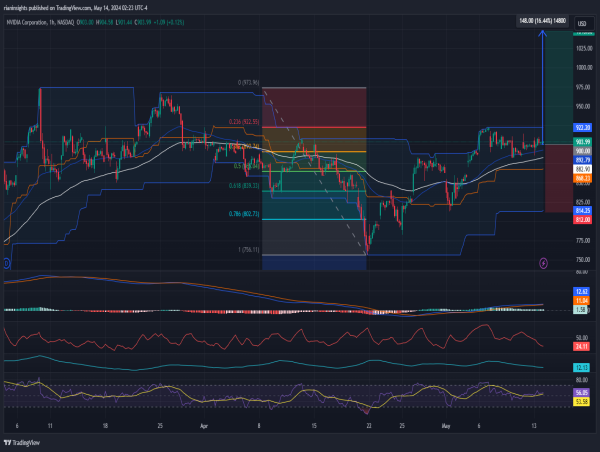
Task: Click the red 24.11 oscillator value label
Action: pyautogui.click(x=581, y=347)
